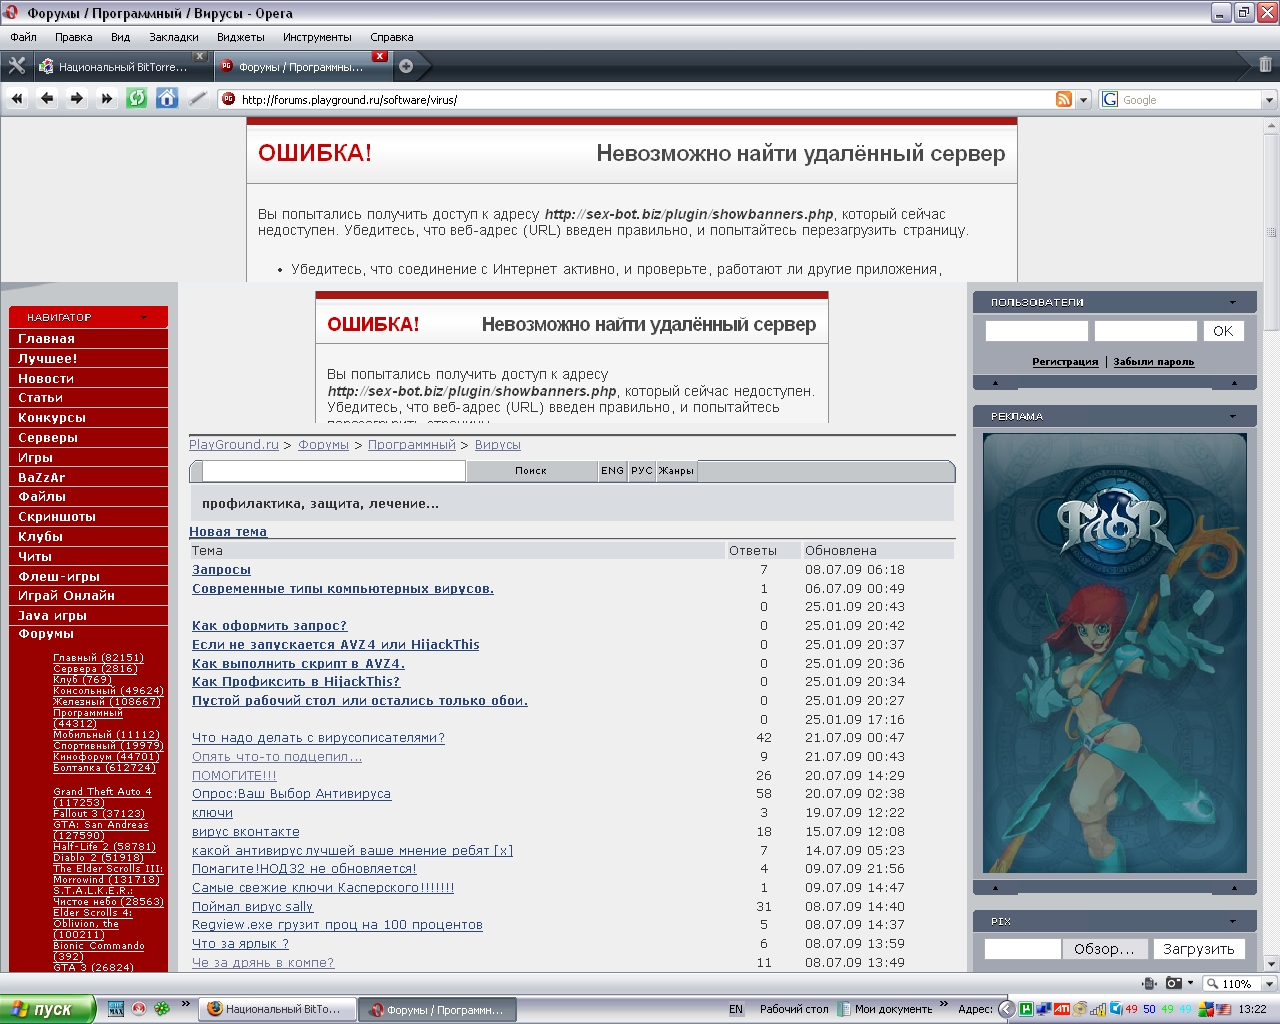Screen dimensions: 1280x1024
Task: Click the RaOR game advertisement banner
Action: (x=1115, y=653)
